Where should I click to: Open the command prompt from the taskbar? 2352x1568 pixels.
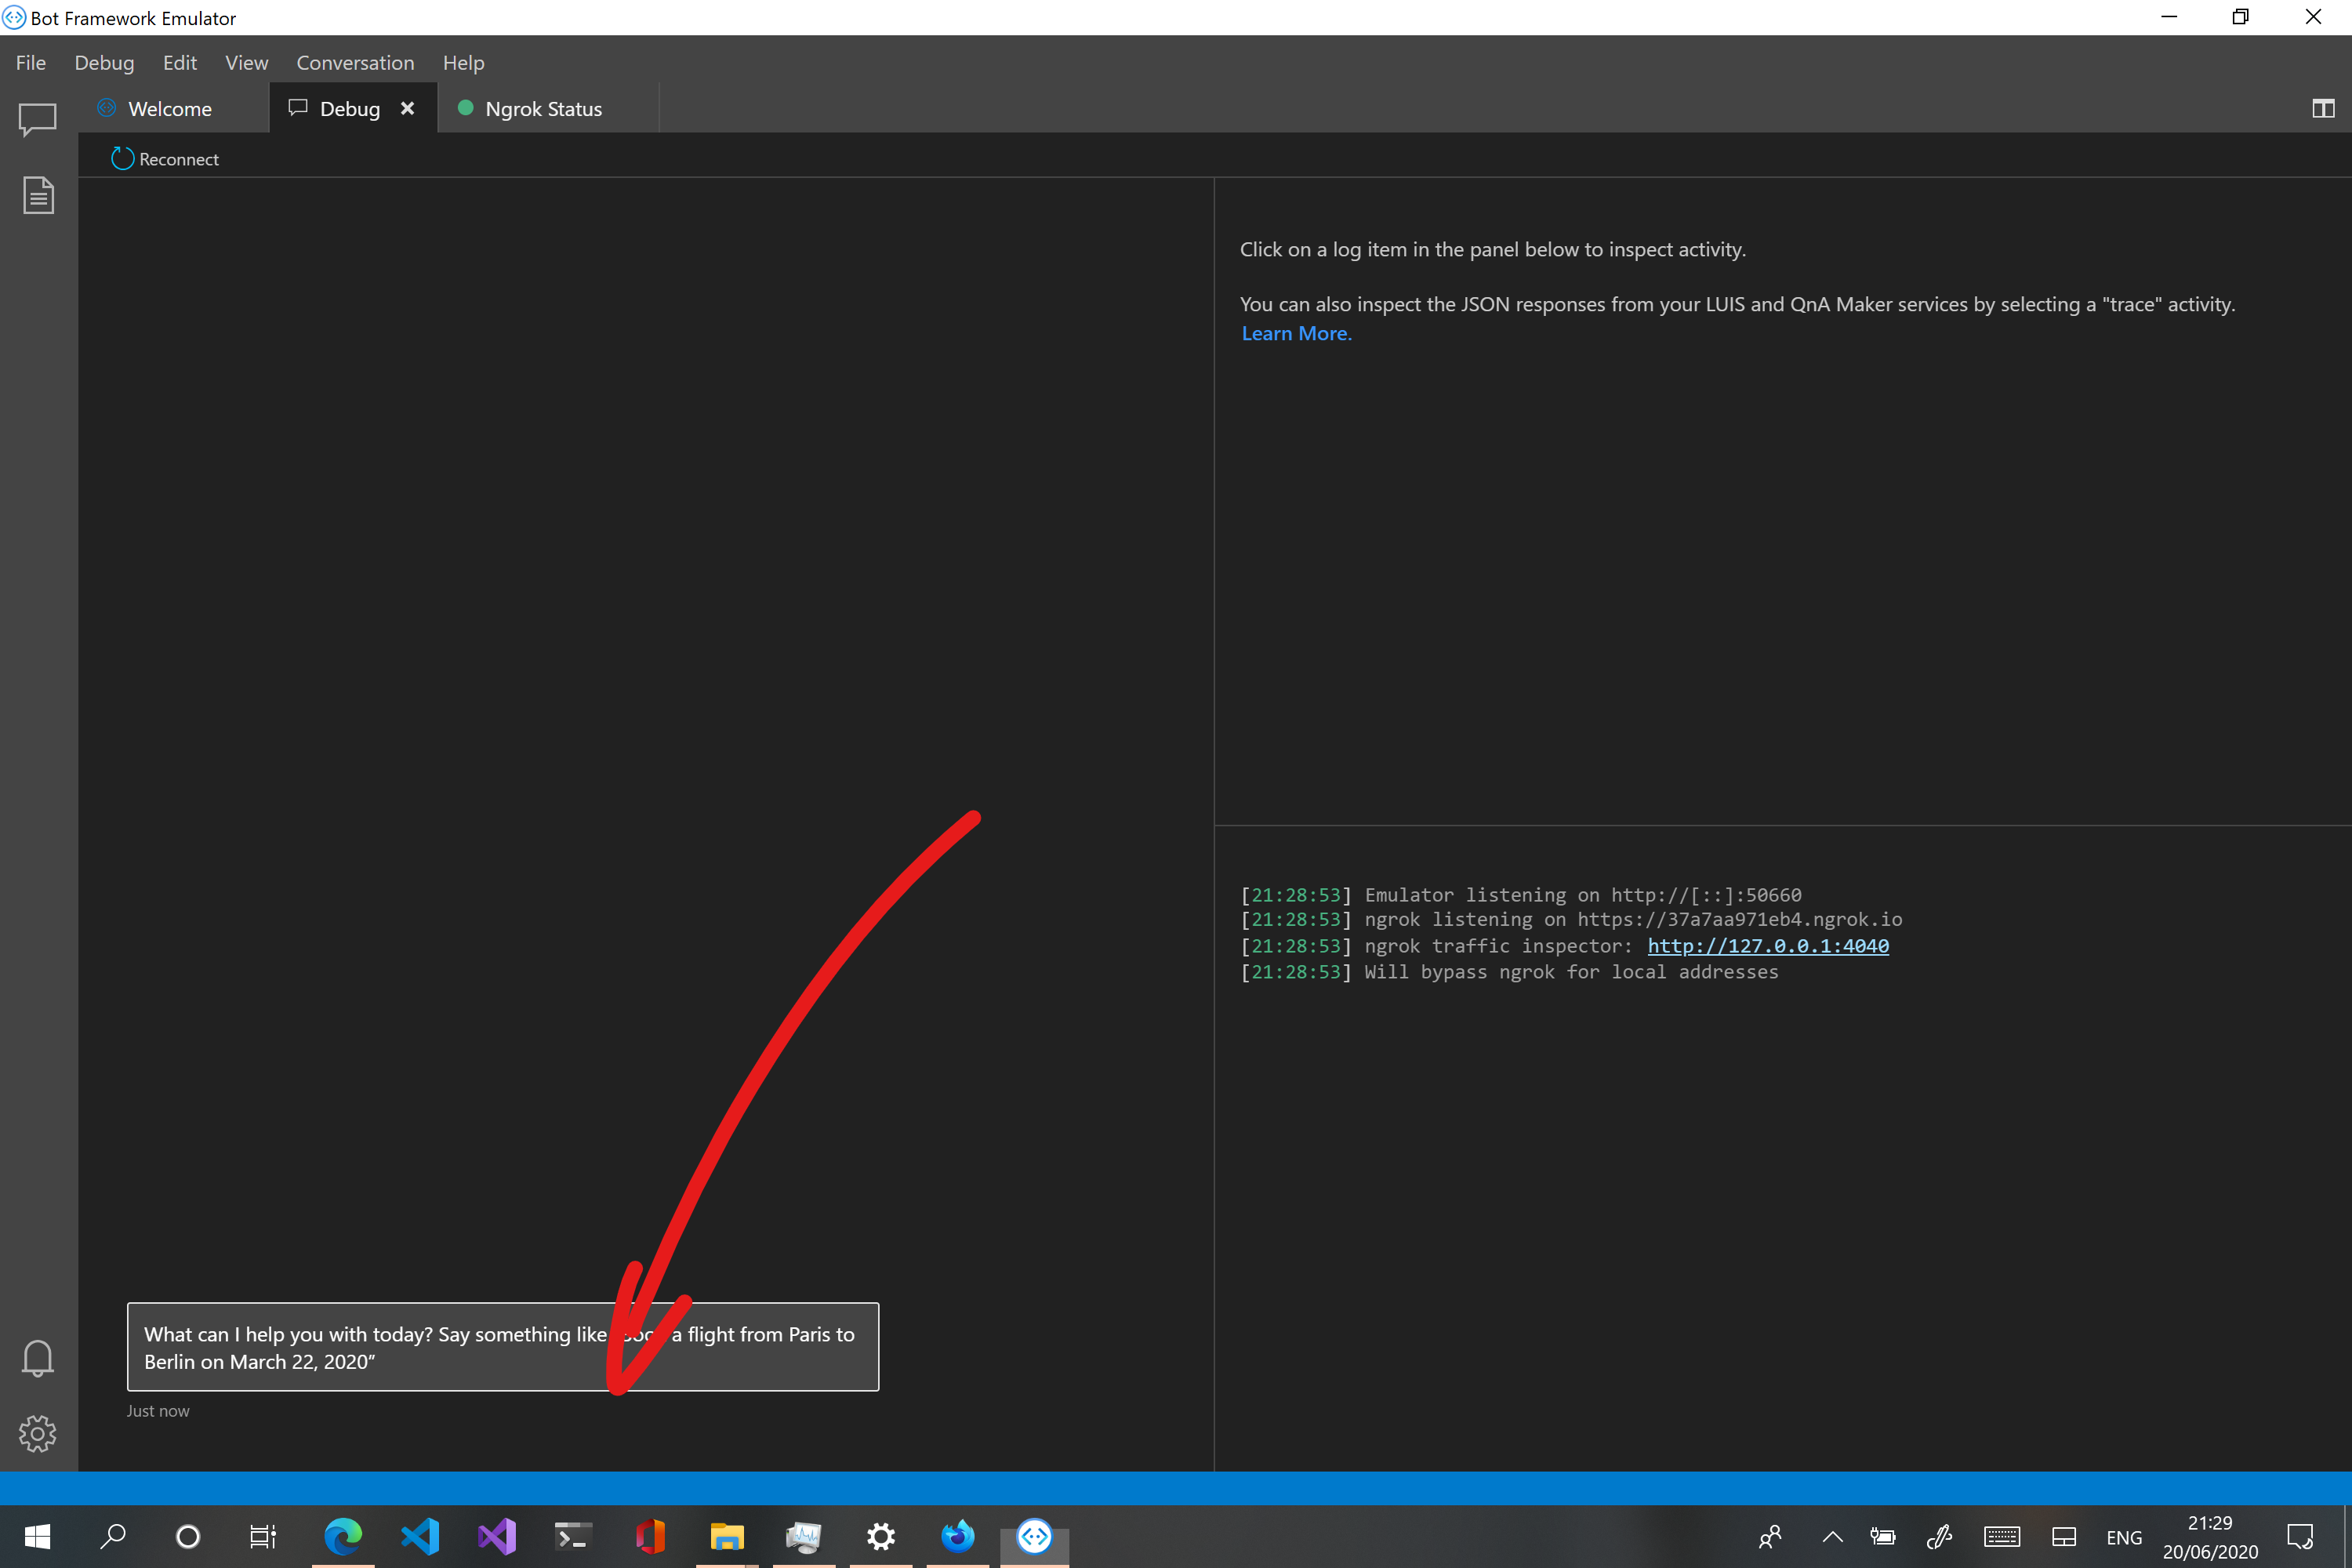[573, 1537]
